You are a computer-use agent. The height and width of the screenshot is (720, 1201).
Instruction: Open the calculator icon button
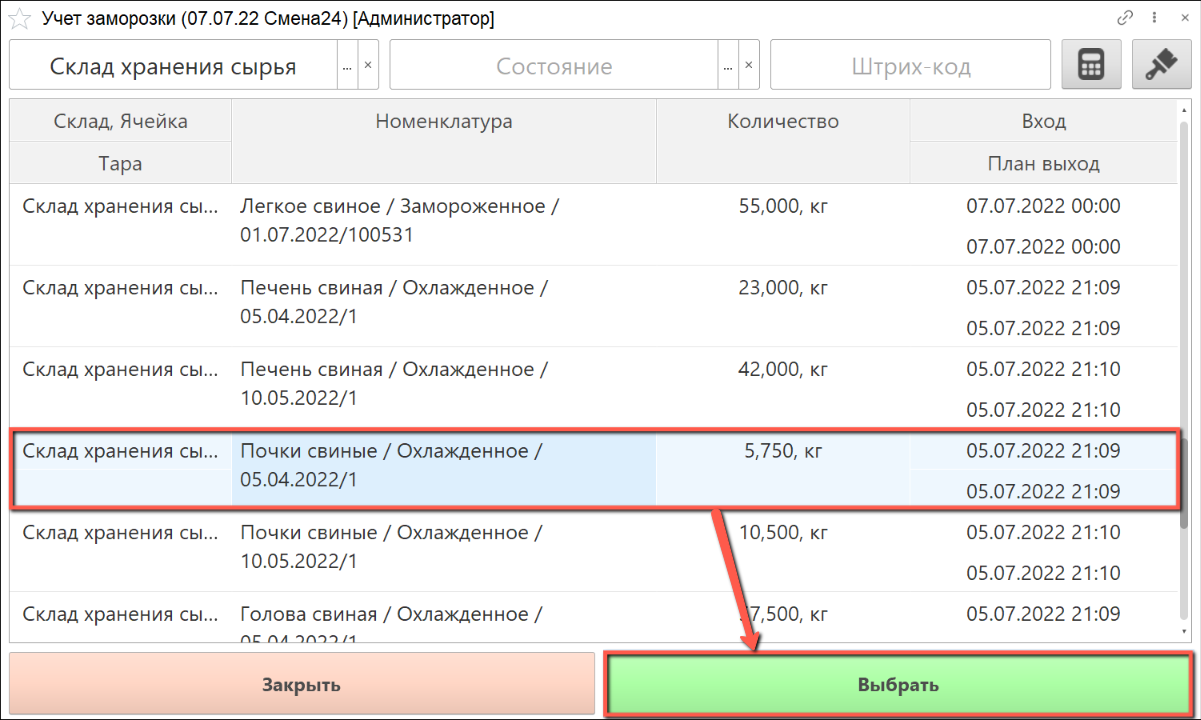(x=1091, y=66)
